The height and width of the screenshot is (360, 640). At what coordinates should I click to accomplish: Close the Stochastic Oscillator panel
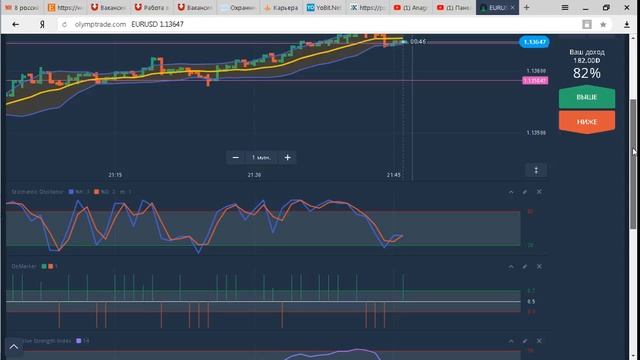(539, 192)
